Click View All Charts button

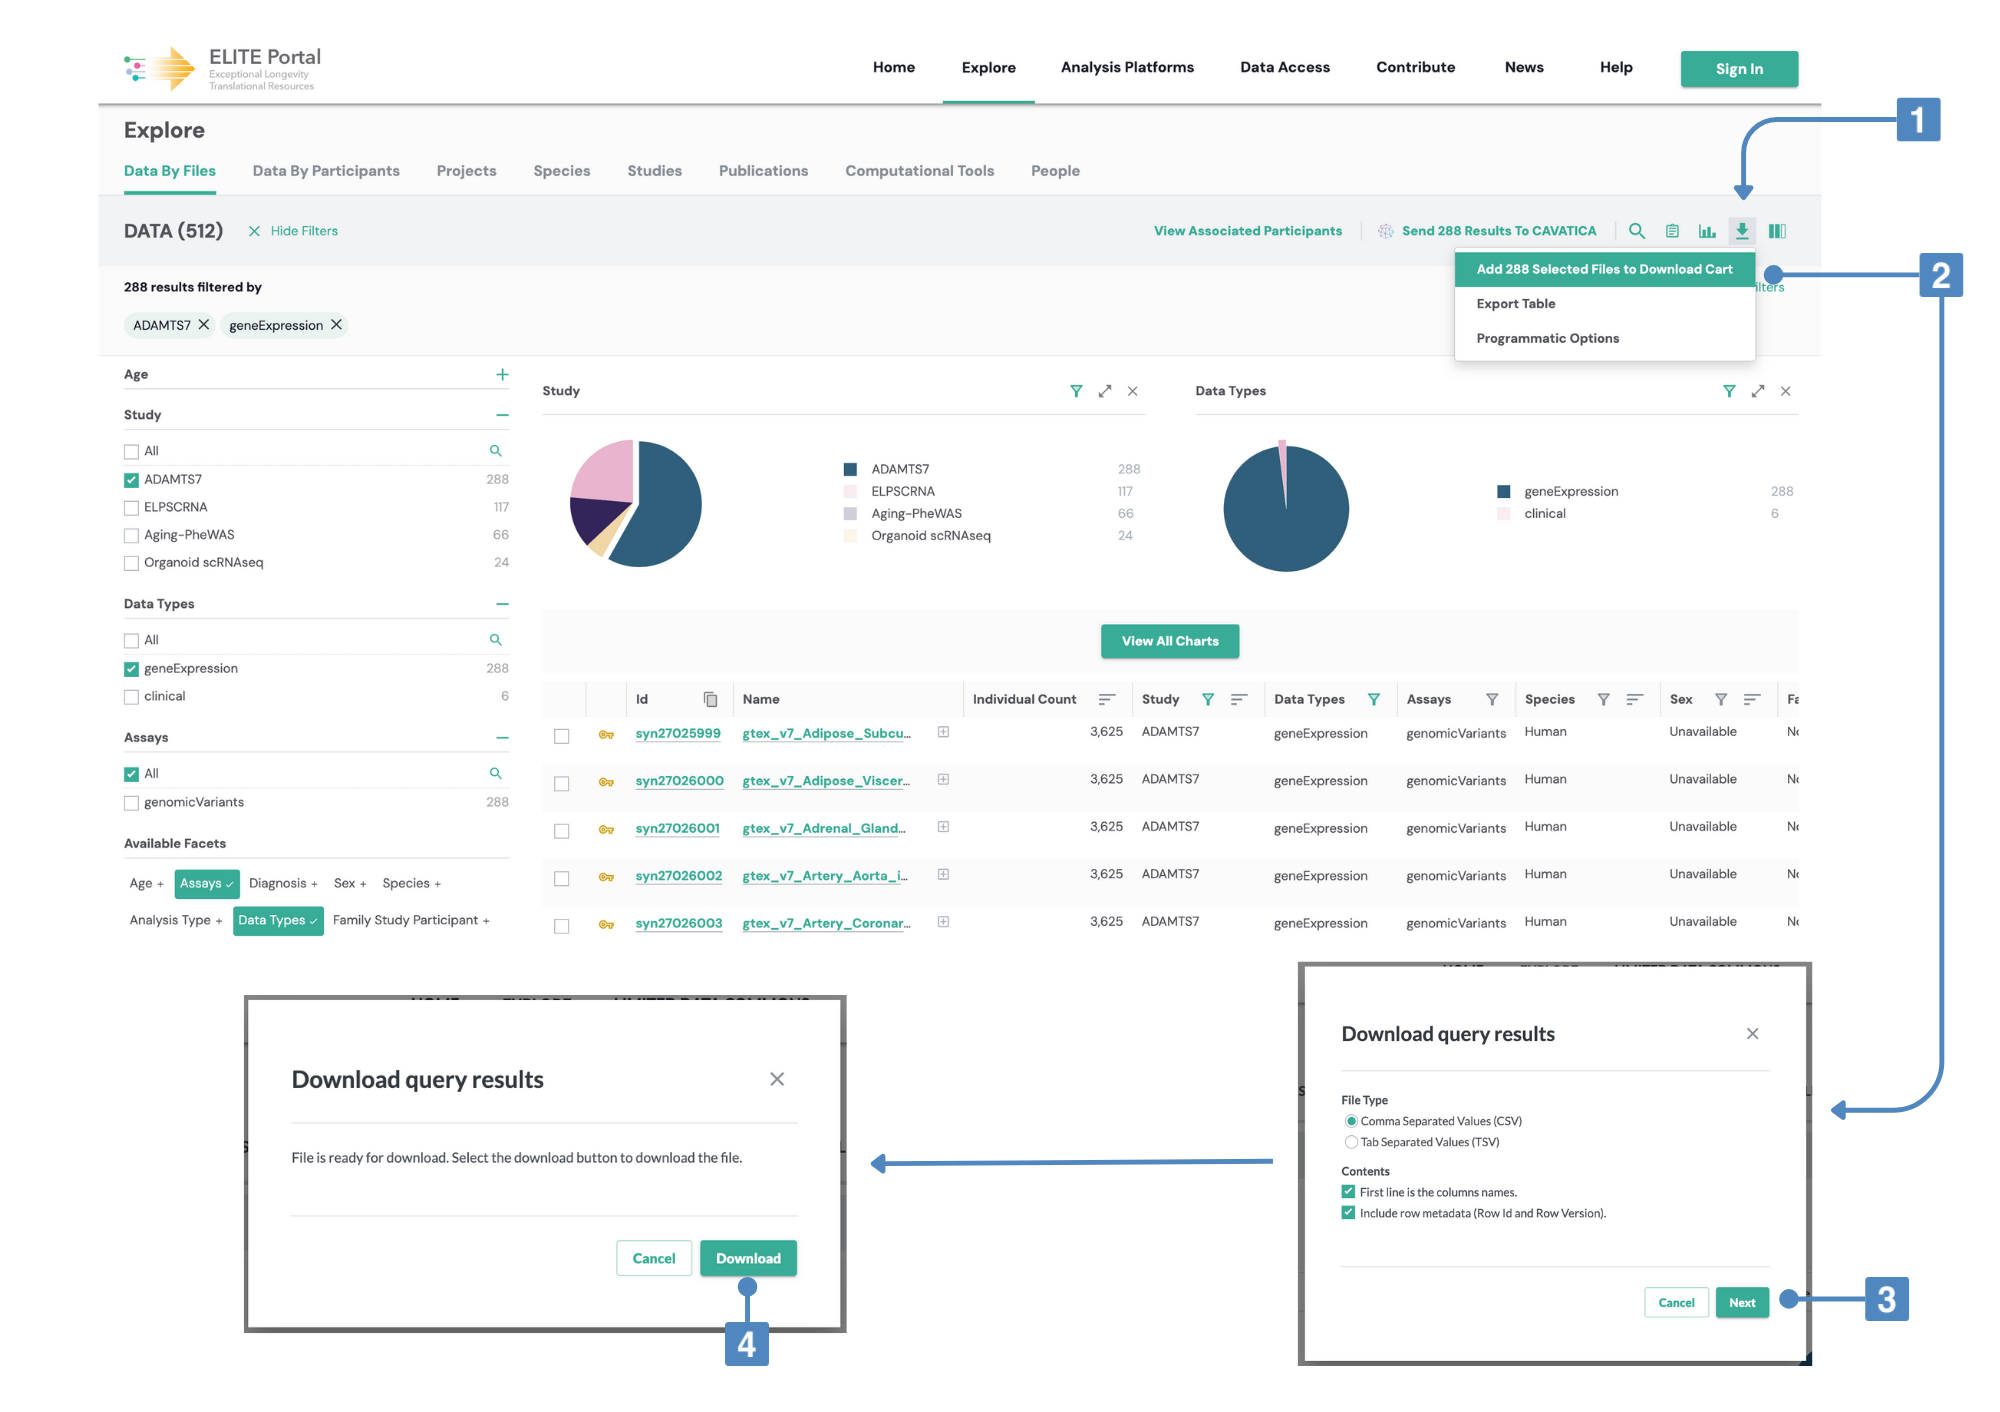[1170, 641]
